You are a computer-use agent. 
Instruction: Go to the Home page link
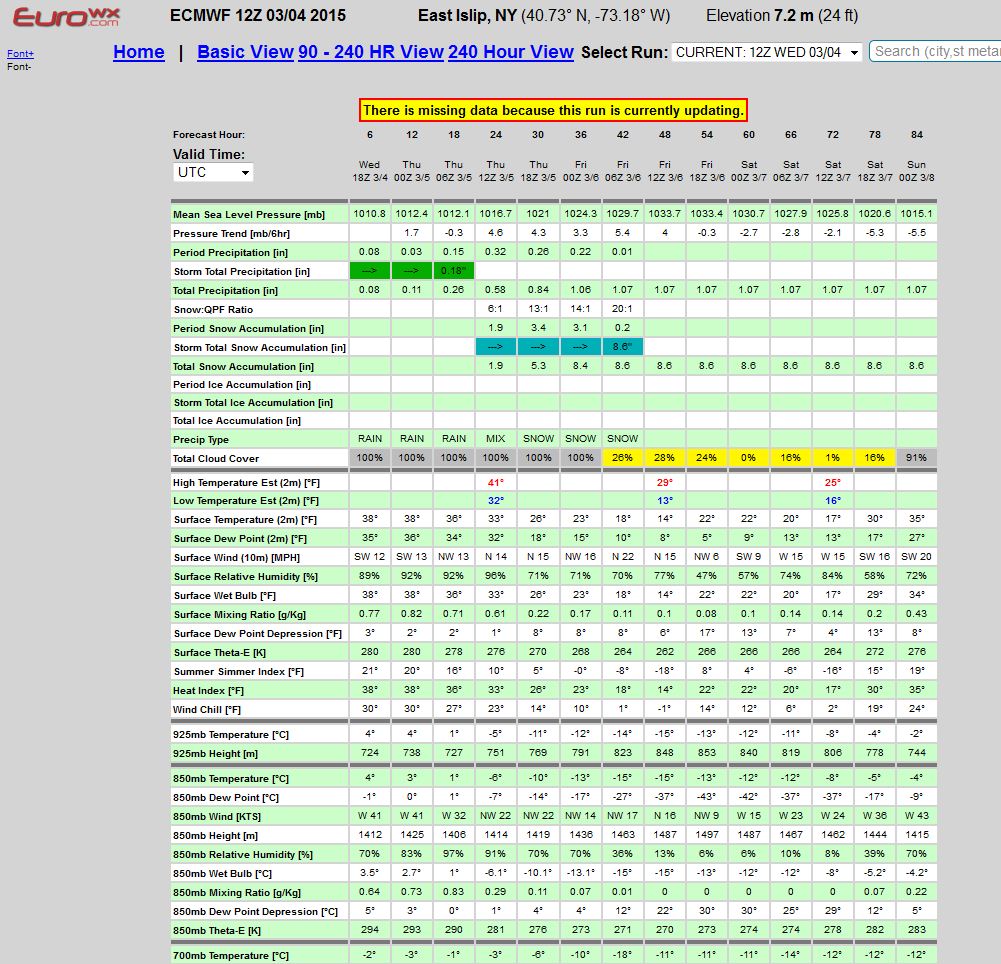pyautogui.click(x=139, y=52)
